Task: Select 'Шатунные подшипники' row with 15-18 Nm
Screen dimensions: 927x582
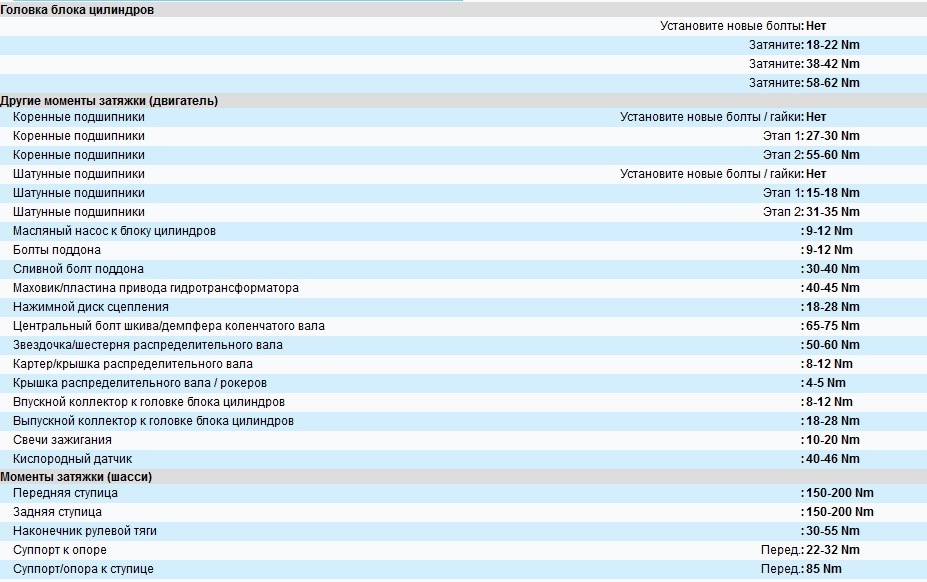Action: click(464, 193)
